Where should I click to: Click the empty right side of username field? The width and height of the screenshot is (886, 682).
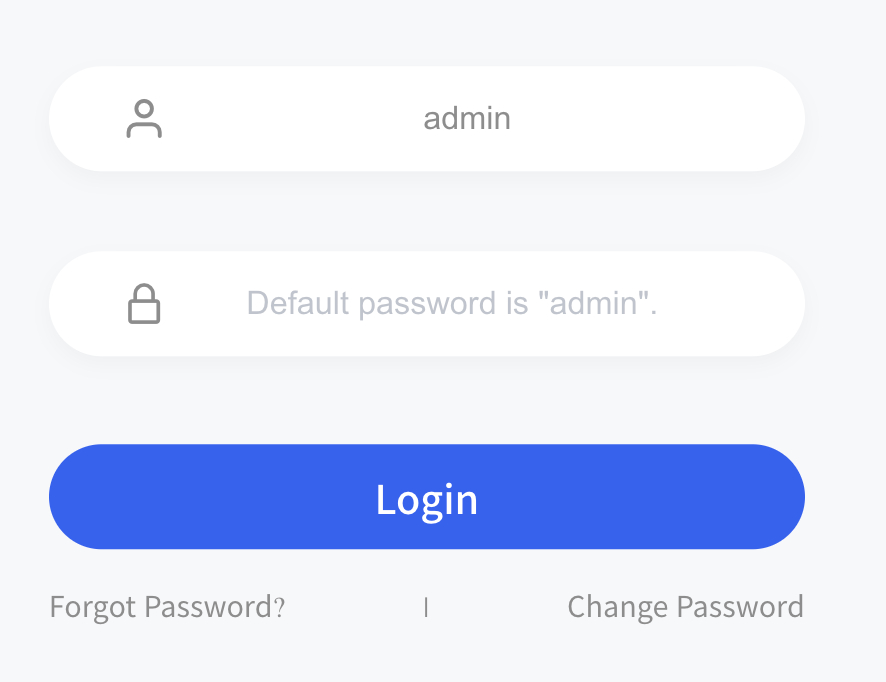(x=655, y=119)
